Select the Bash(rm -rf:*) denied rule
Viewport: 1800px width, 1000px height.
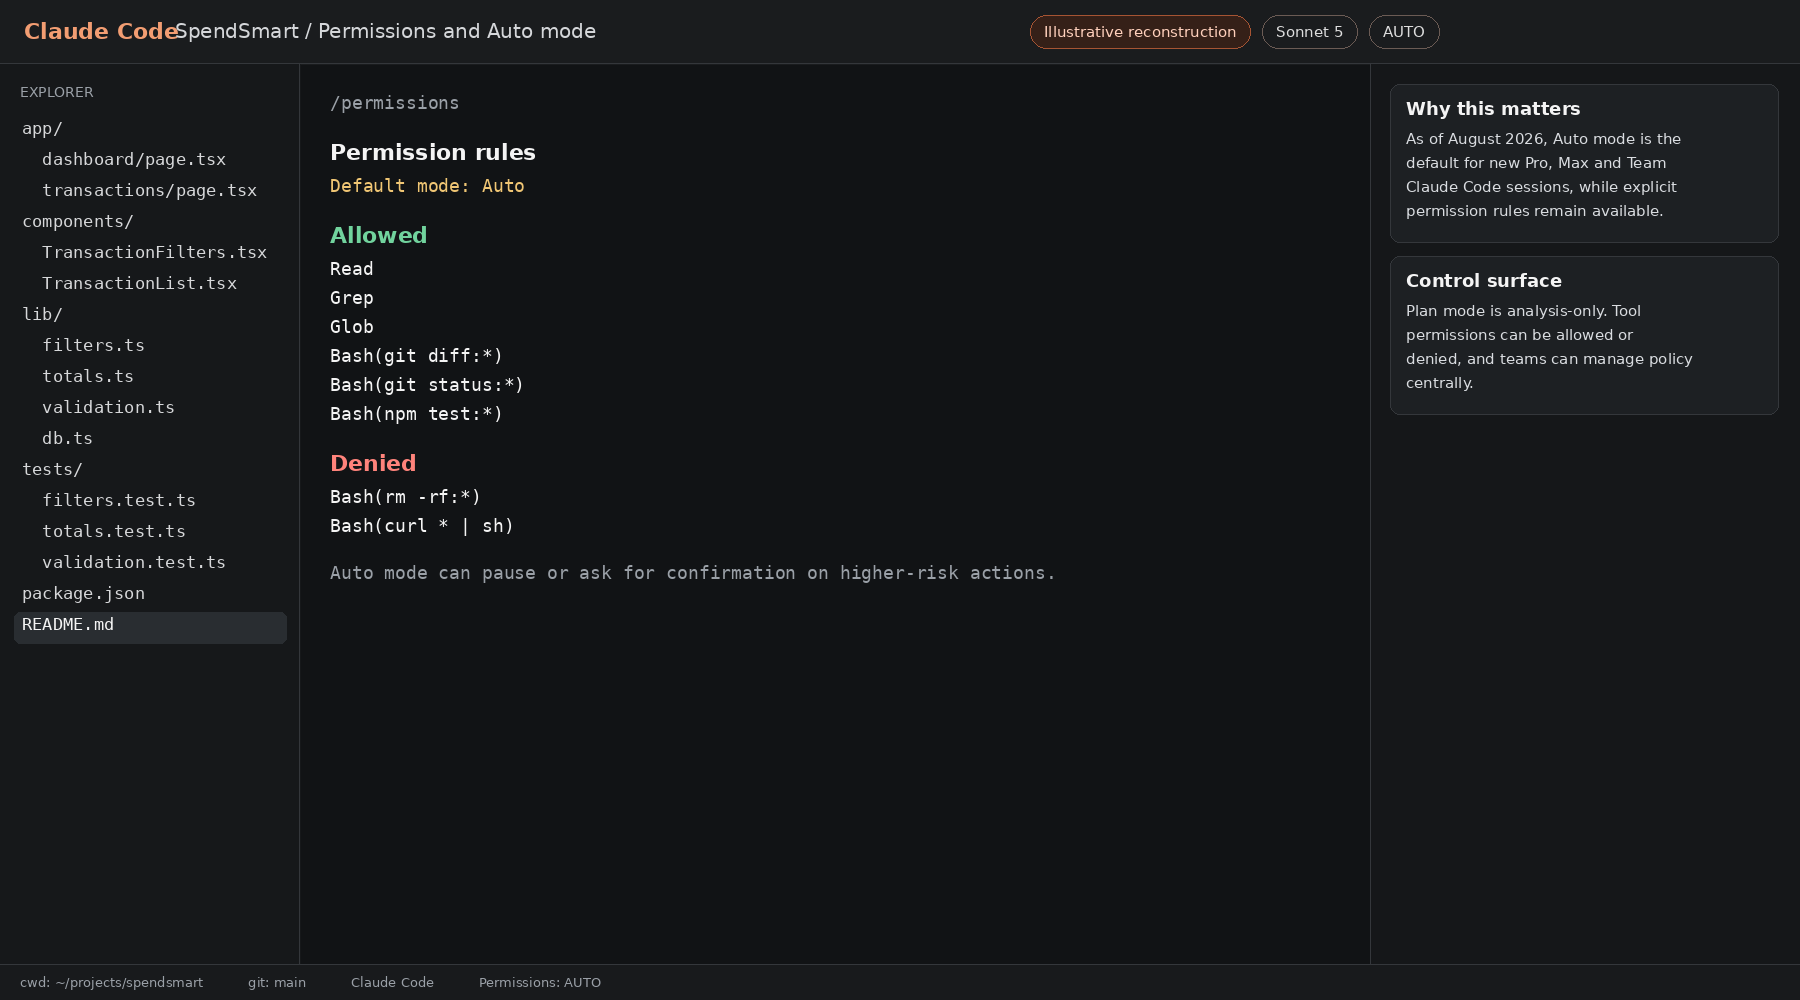coord(406,497)
